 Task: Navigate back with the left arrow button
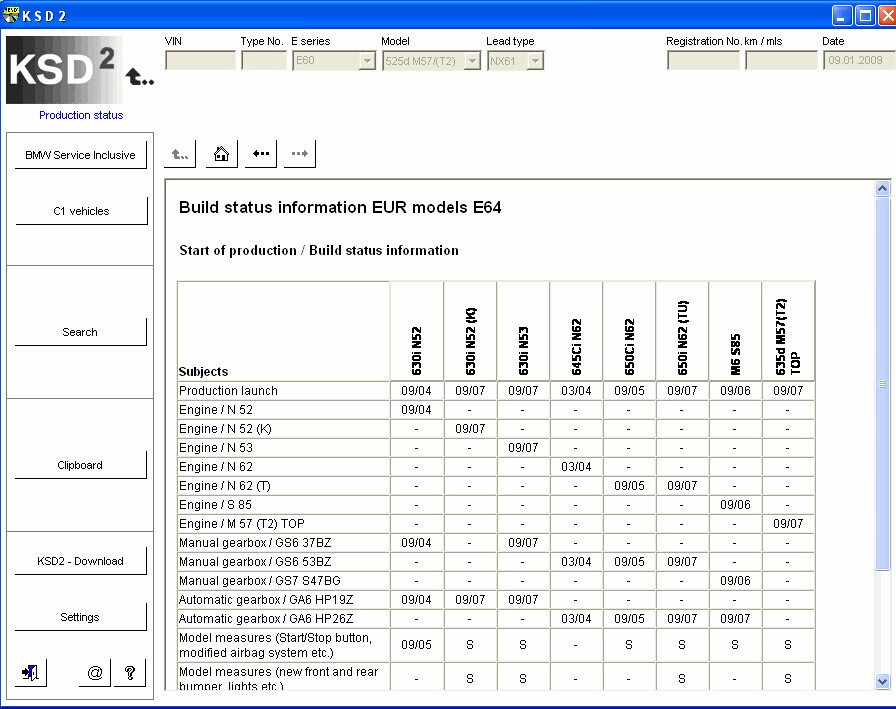[x=261, y=154]
